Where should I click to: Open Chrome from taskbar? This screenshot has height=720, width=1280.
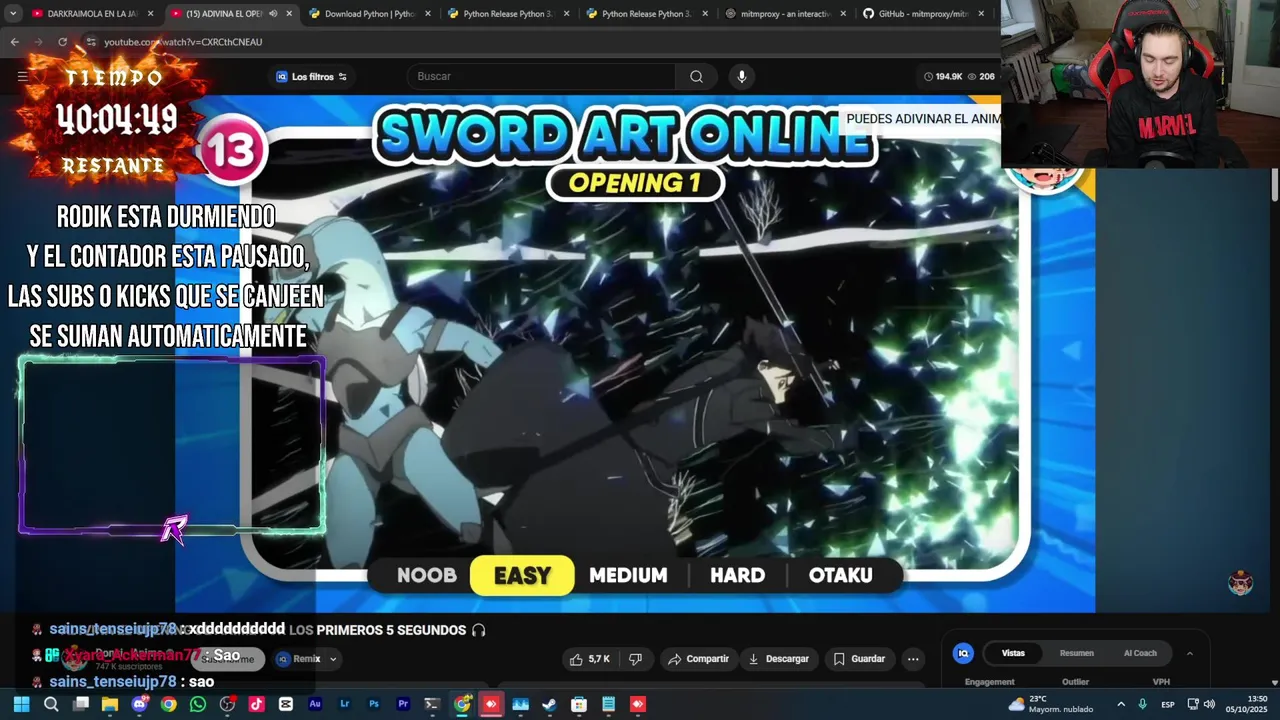168,704
